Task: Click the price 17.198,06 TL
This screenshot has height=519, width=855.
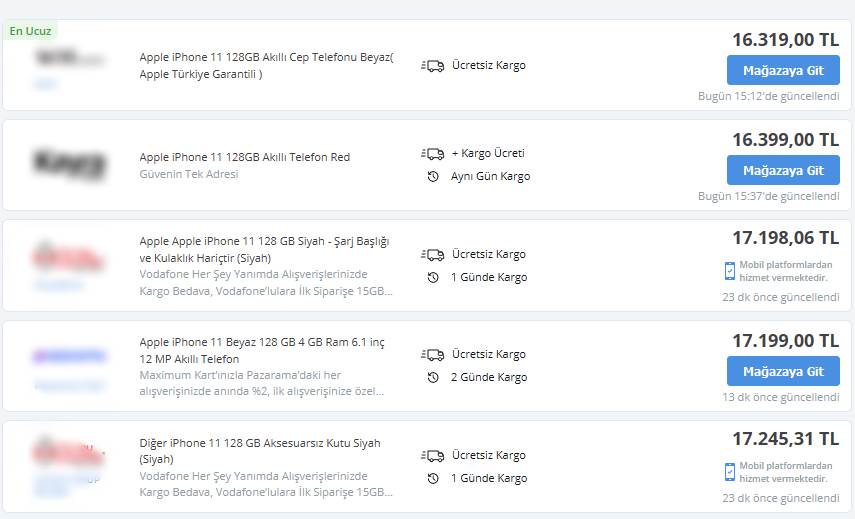Action: click(785, 238)
